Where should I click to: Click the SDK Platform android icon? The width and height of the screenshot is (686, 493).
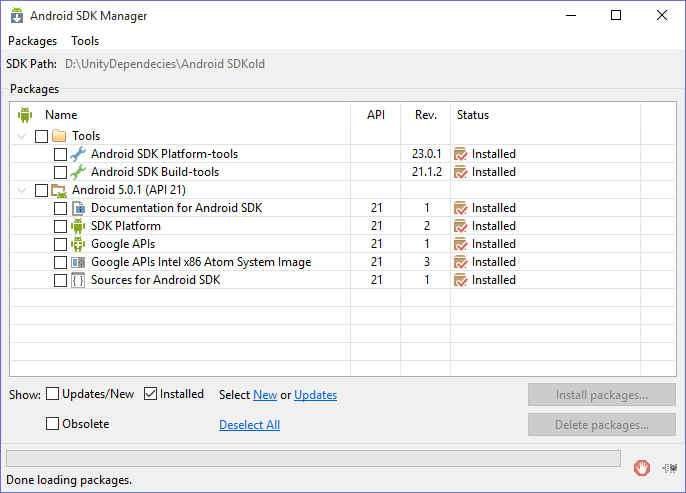click(78, 226)
